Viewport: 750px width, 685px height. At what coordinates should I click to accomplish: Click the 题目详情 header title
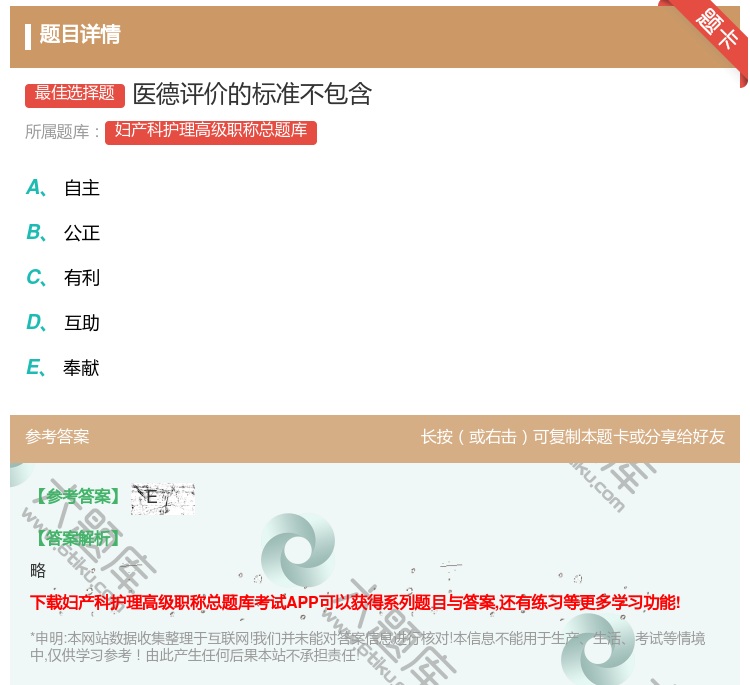pos(80,34)
